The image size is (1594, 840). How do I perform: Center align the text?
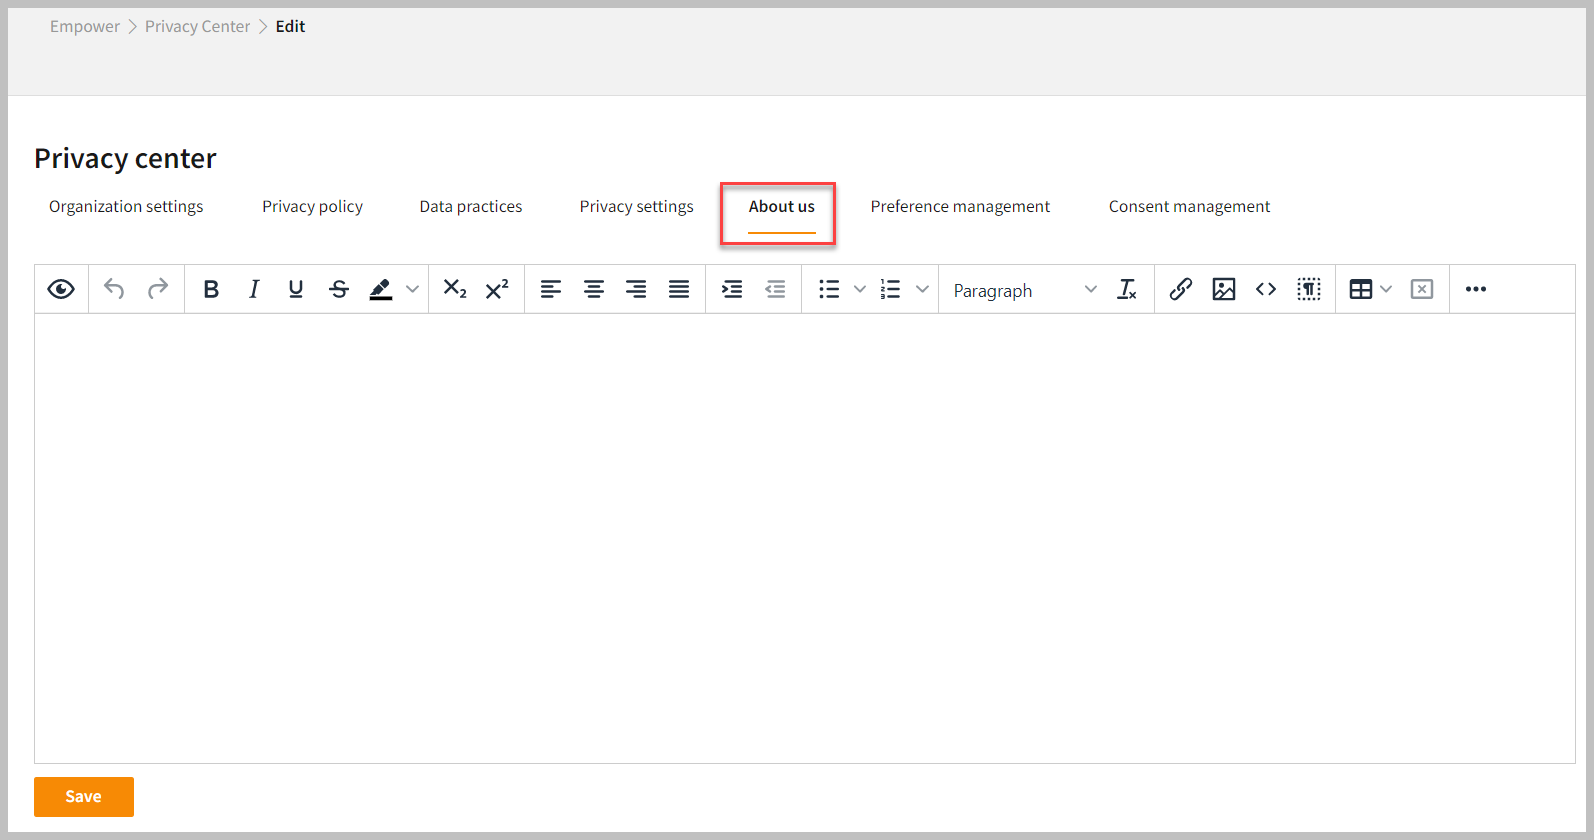(x=594, y=289)
